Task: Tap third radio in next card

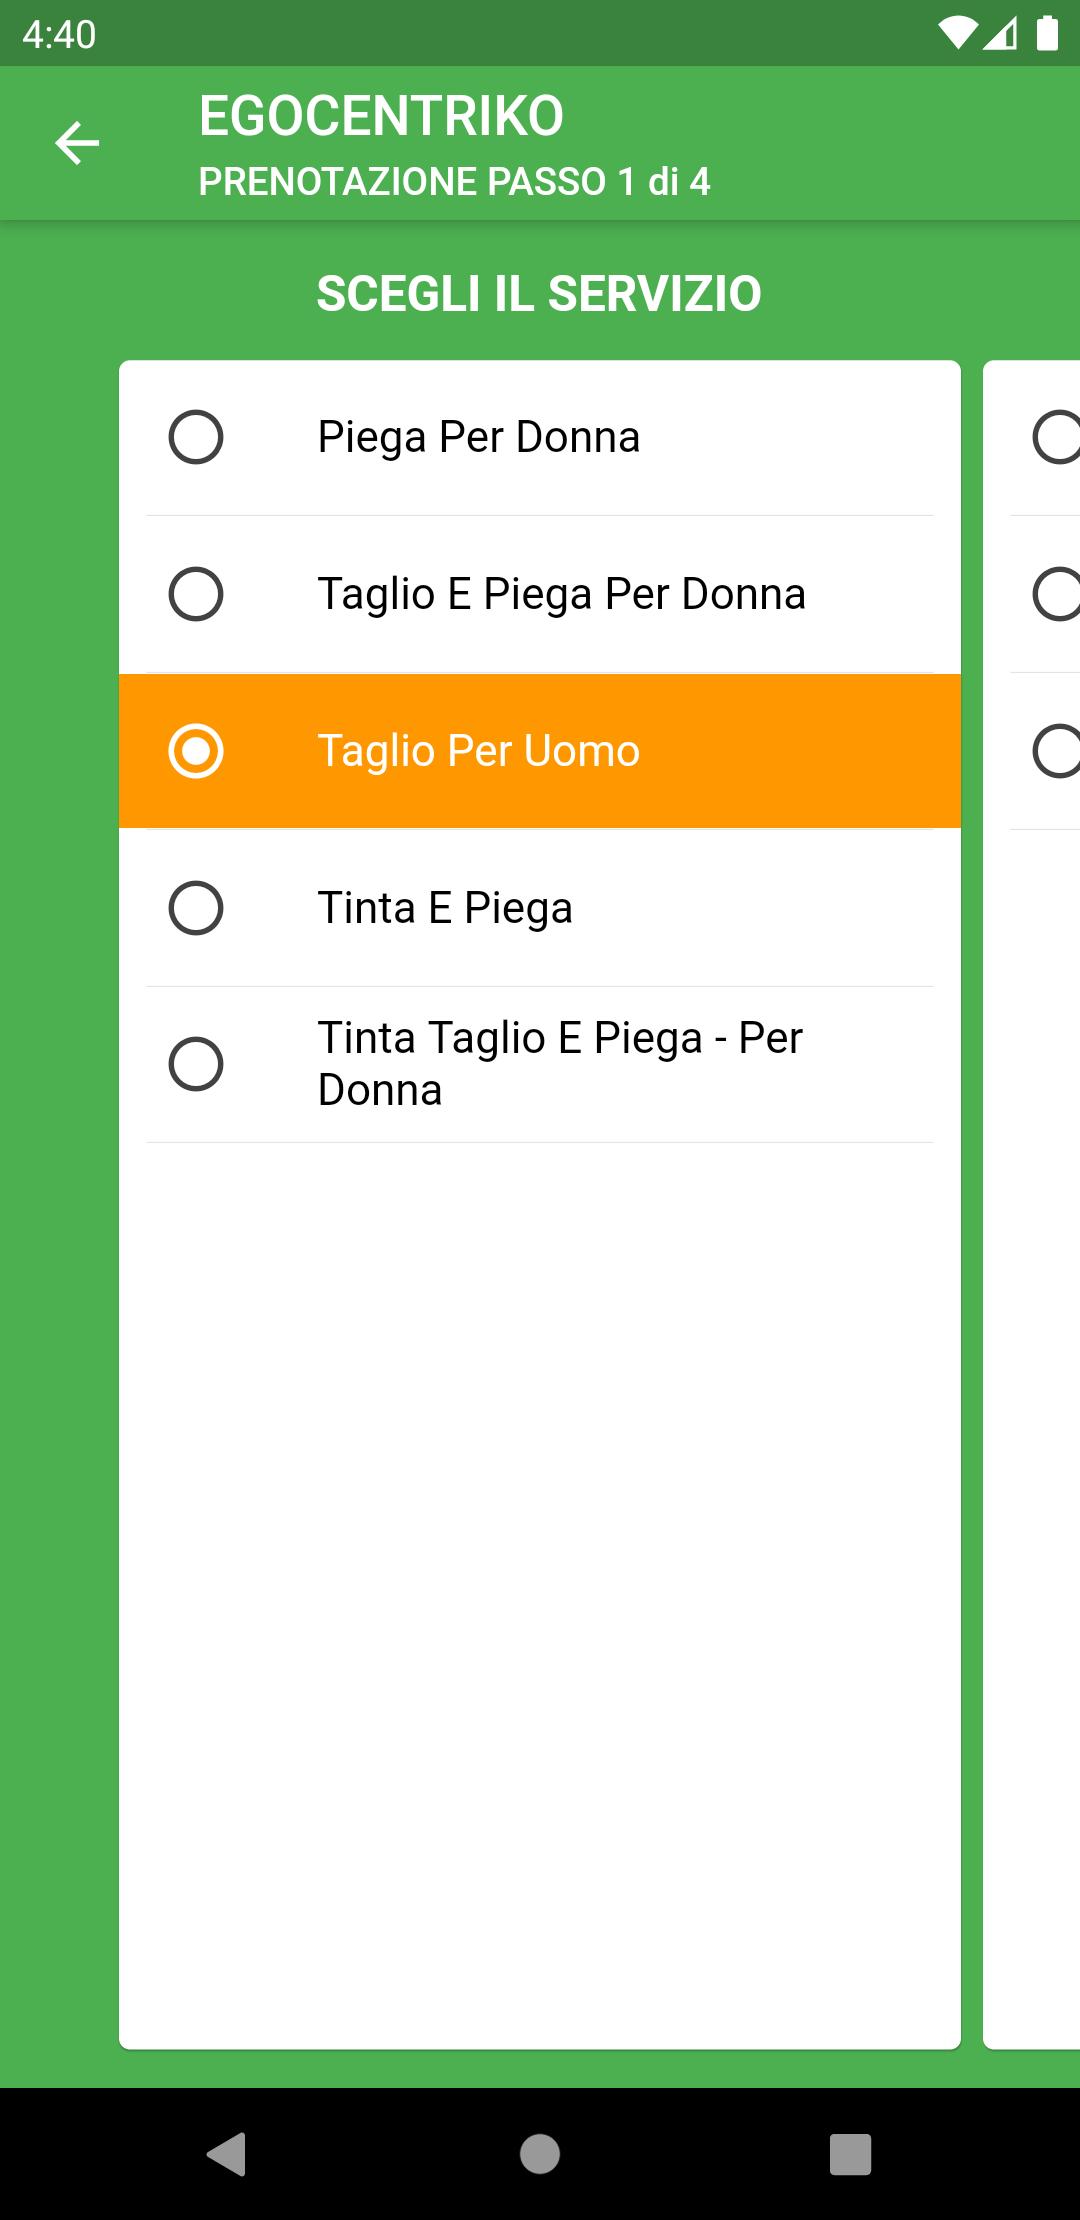Action: (x=1056, y=751)
